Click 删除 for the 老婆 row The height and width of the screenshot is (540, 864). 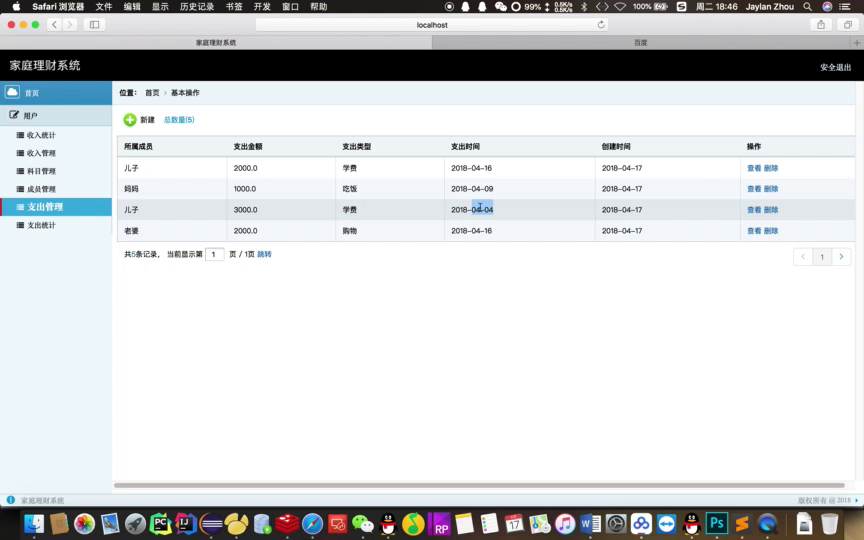pyautogui.click(x=771, y=231)
